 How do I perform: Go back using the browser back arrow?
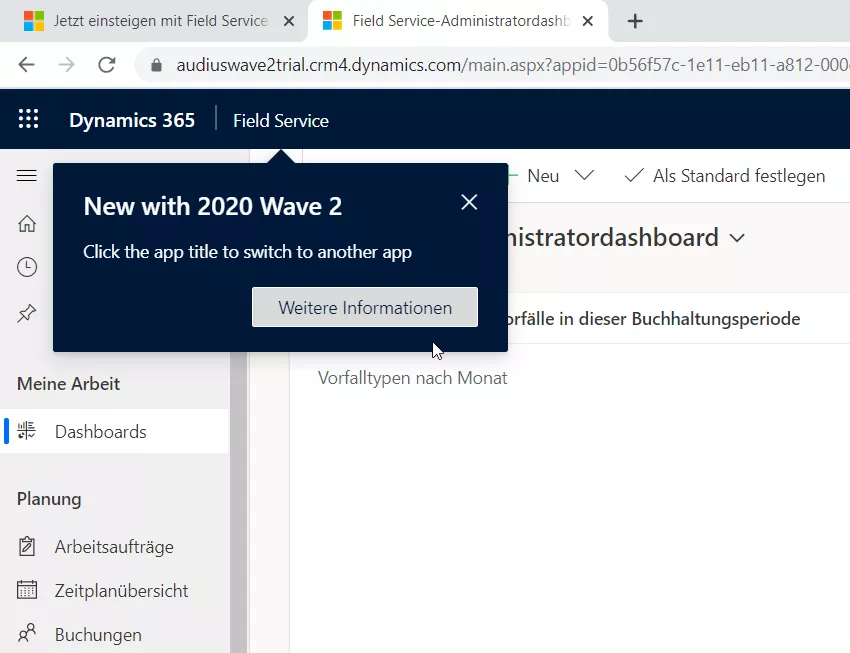point(27,65)
